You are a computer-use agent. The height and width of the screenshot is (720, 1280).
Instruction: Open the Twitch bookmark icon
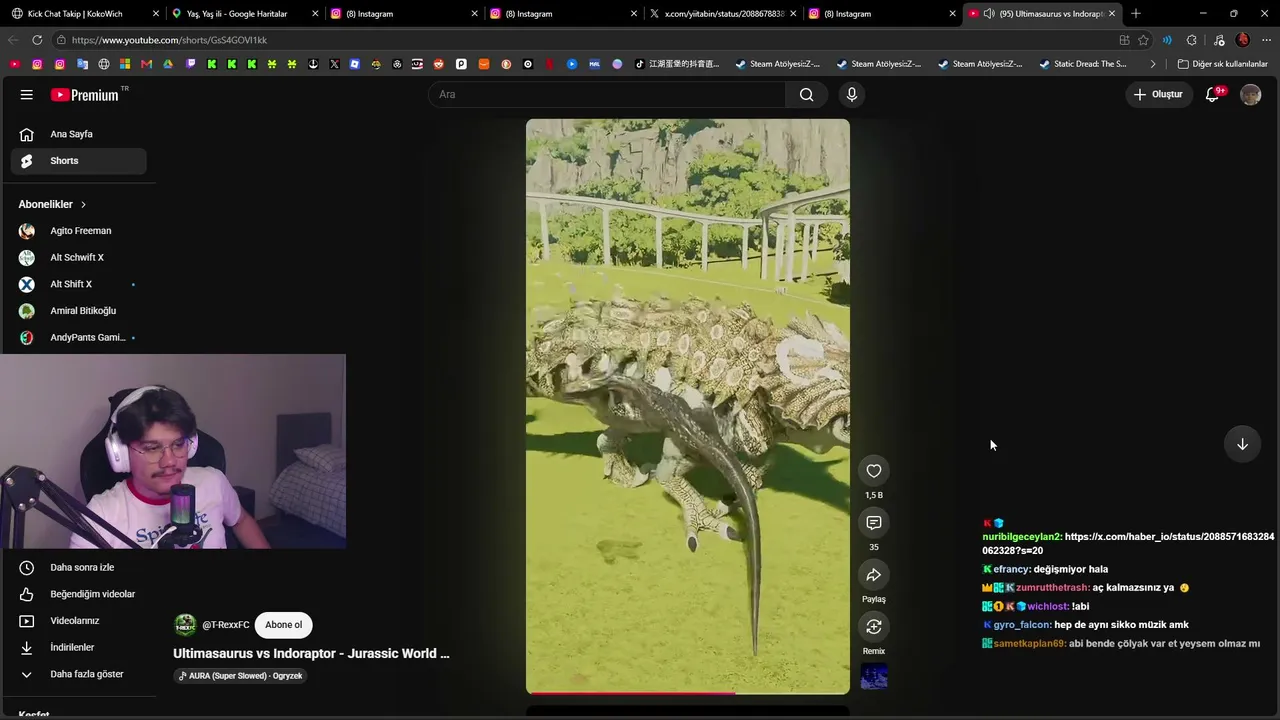190,64
